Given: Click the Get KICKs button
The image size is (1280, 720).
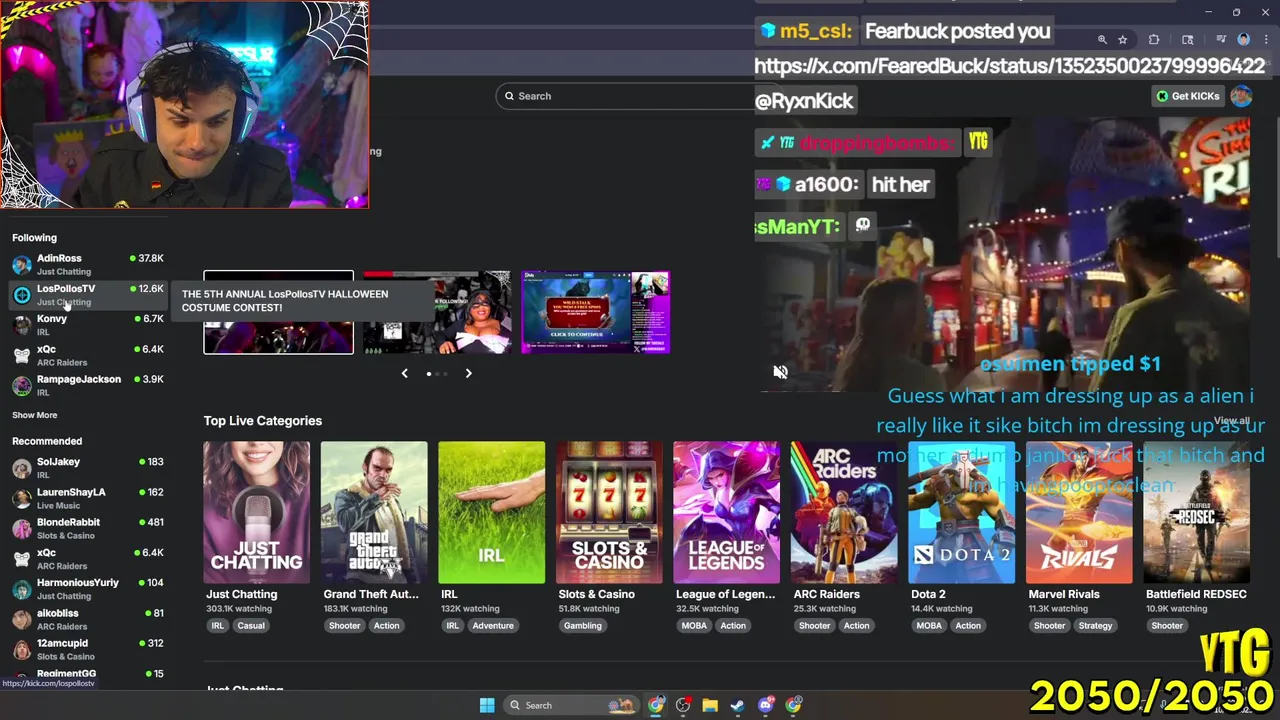Looking at the screenshot, I should [x=1189, y=96].
